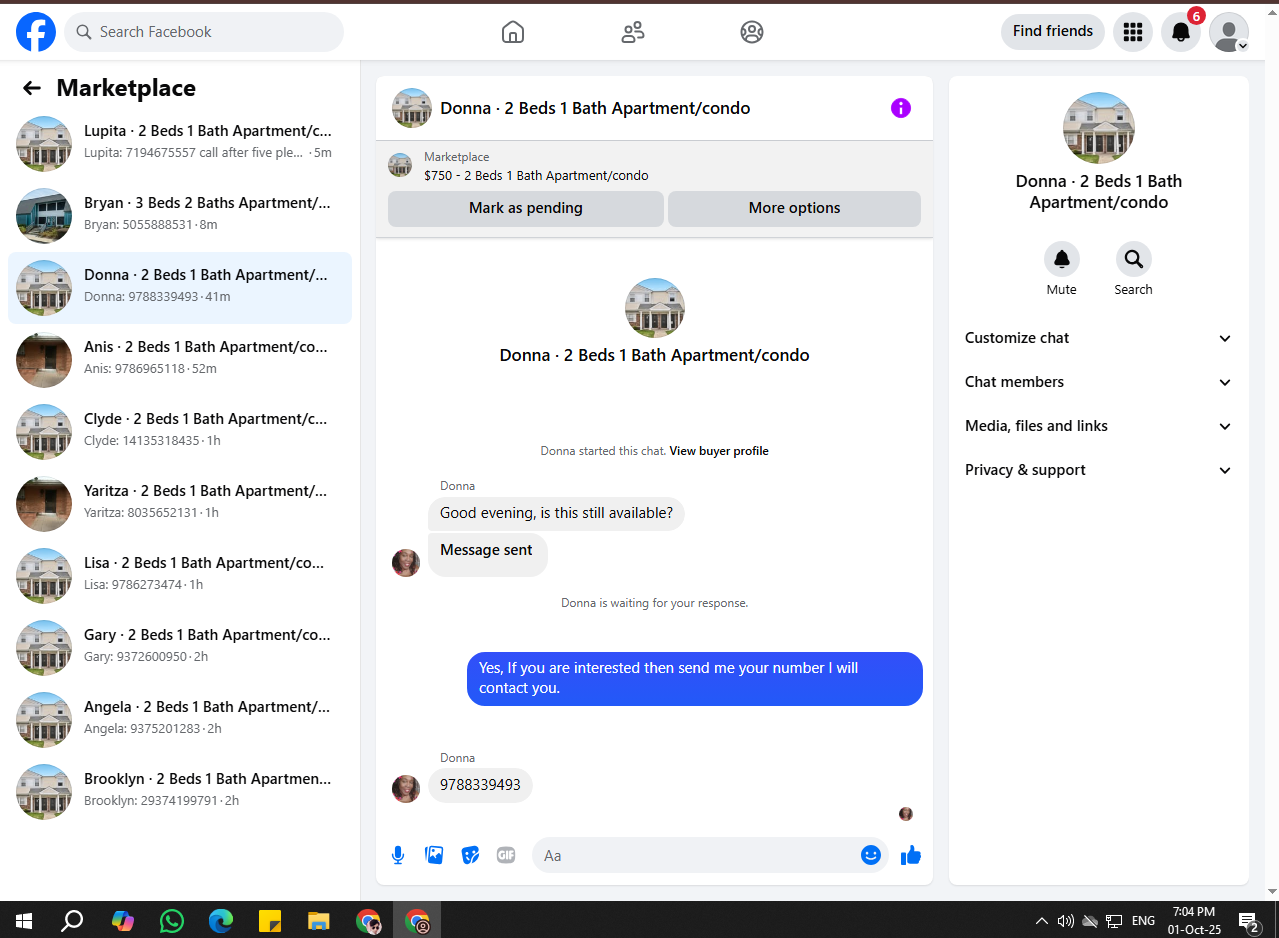
Task: Open the $750 Marketplace listing banner
Action: point(654,166)
